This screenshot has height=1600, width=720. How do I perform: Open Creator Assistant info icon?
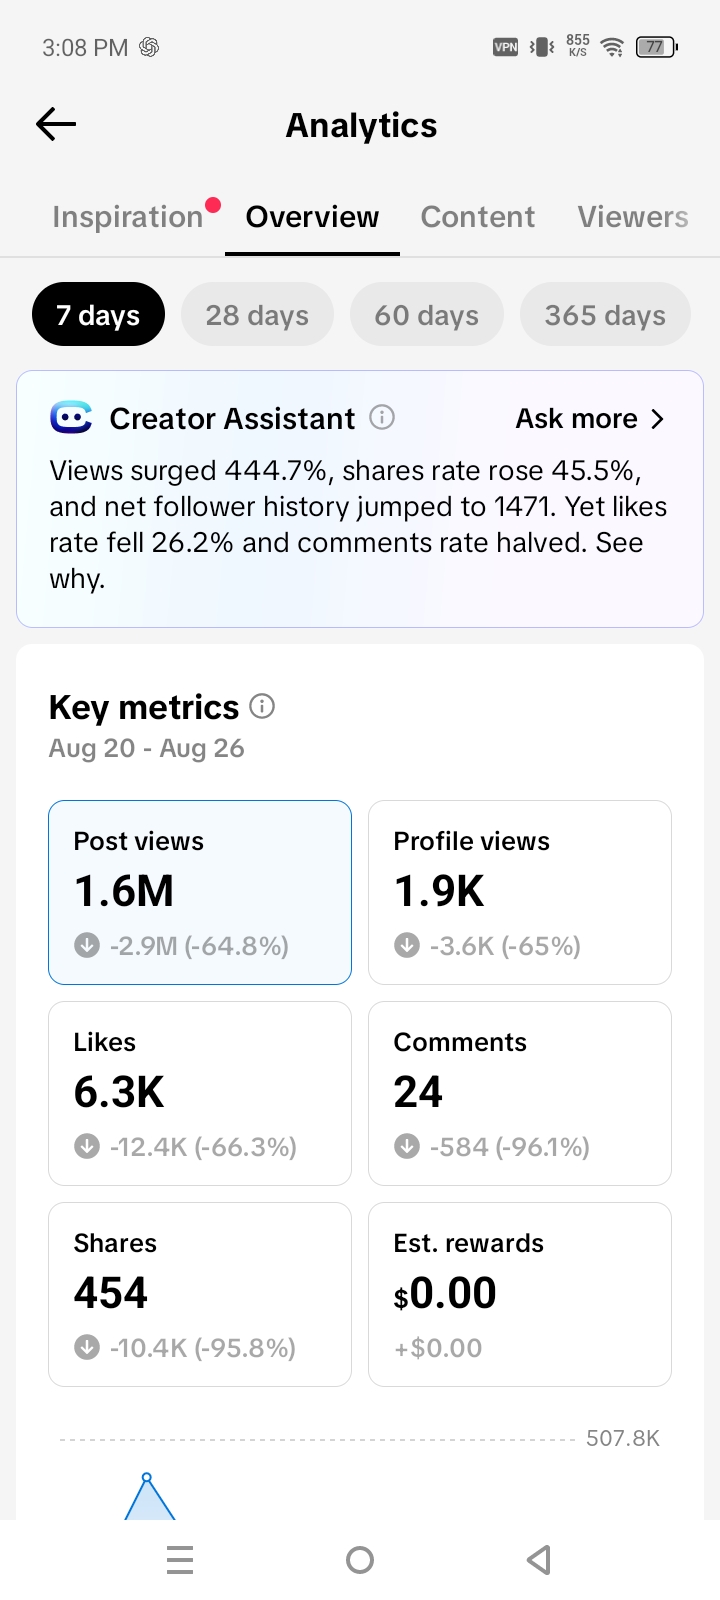click(x=382, y=417)
